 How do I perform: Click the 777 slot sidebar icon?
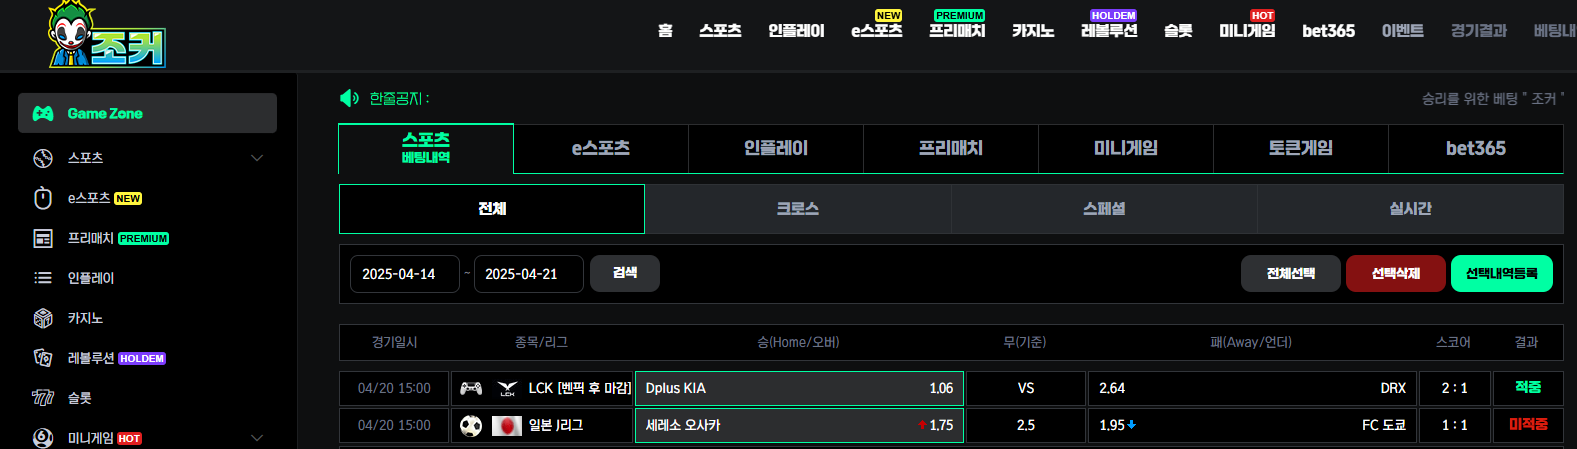coord(43,398)
